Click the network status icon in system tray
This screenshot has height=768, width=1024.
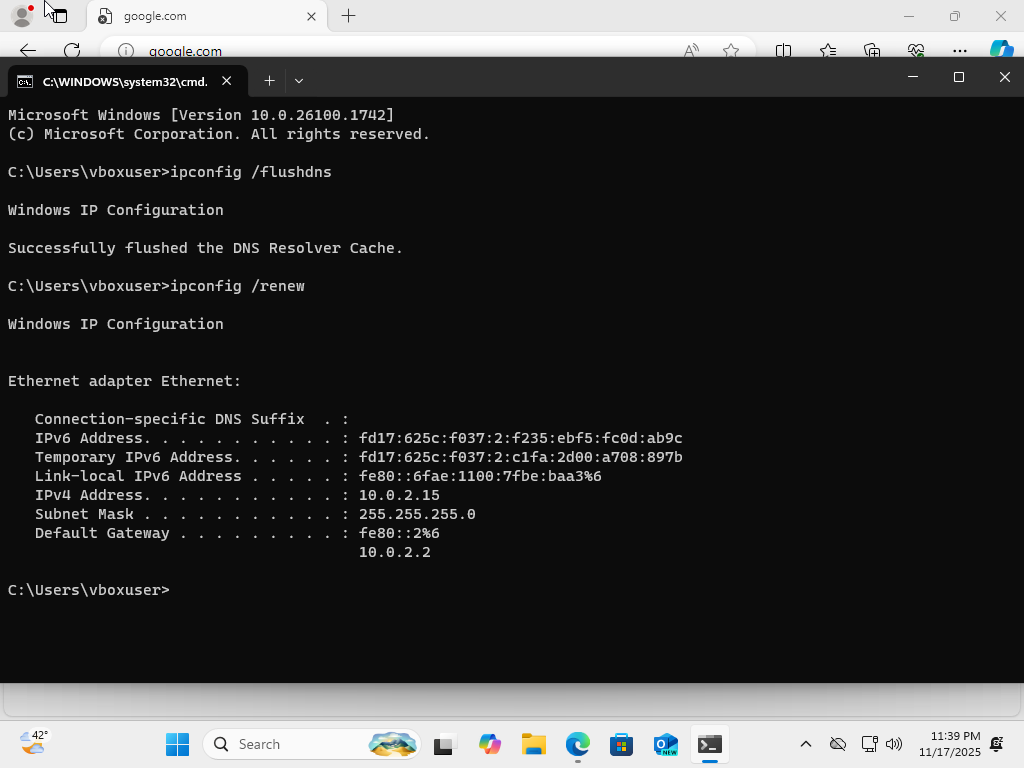(869, 744)
